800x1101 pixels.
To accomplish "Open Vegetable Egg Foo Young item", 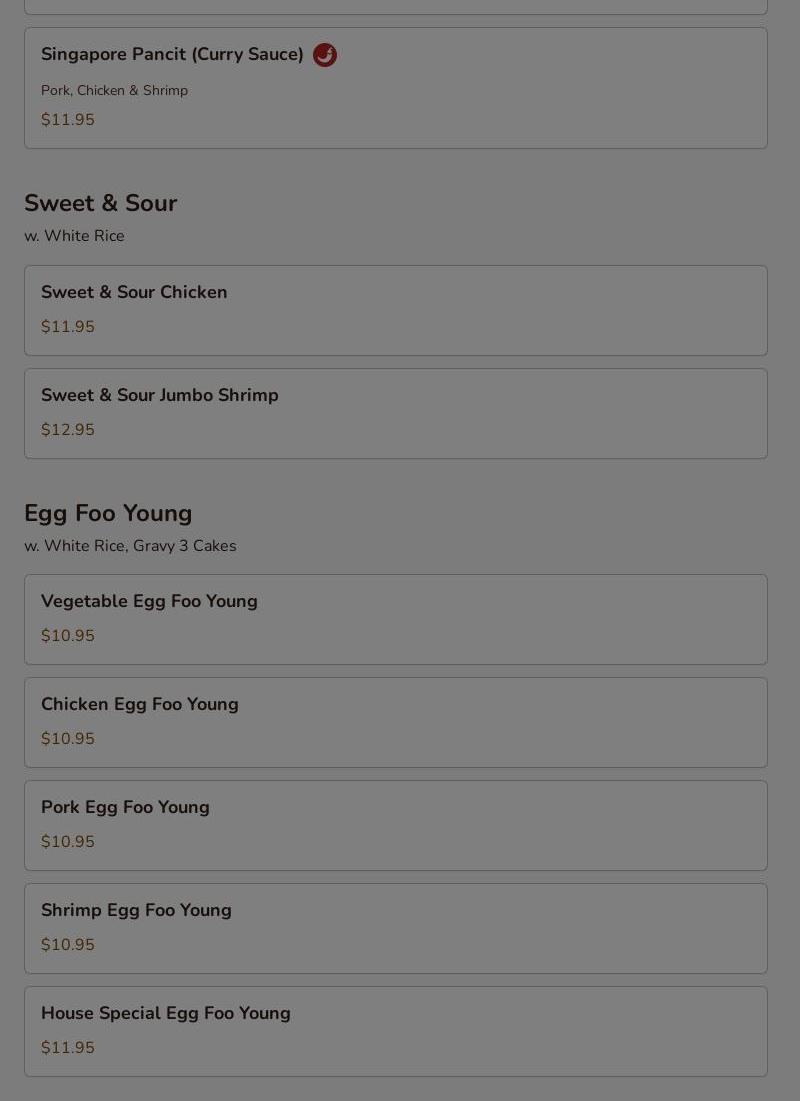I will pyautogui.click(x=149, y=602).
